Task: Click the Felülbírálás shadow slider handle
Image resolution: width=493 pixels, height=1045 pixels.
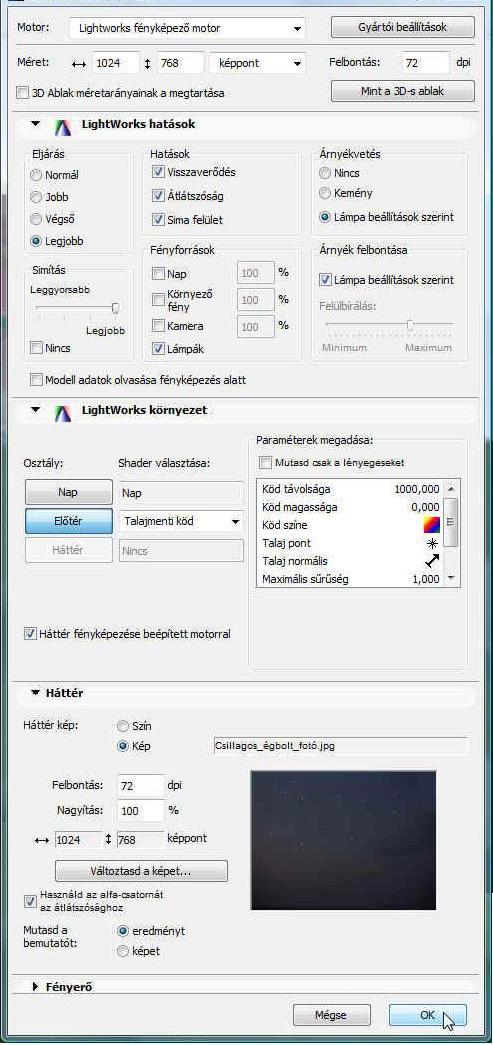Action: pos(410,325)
